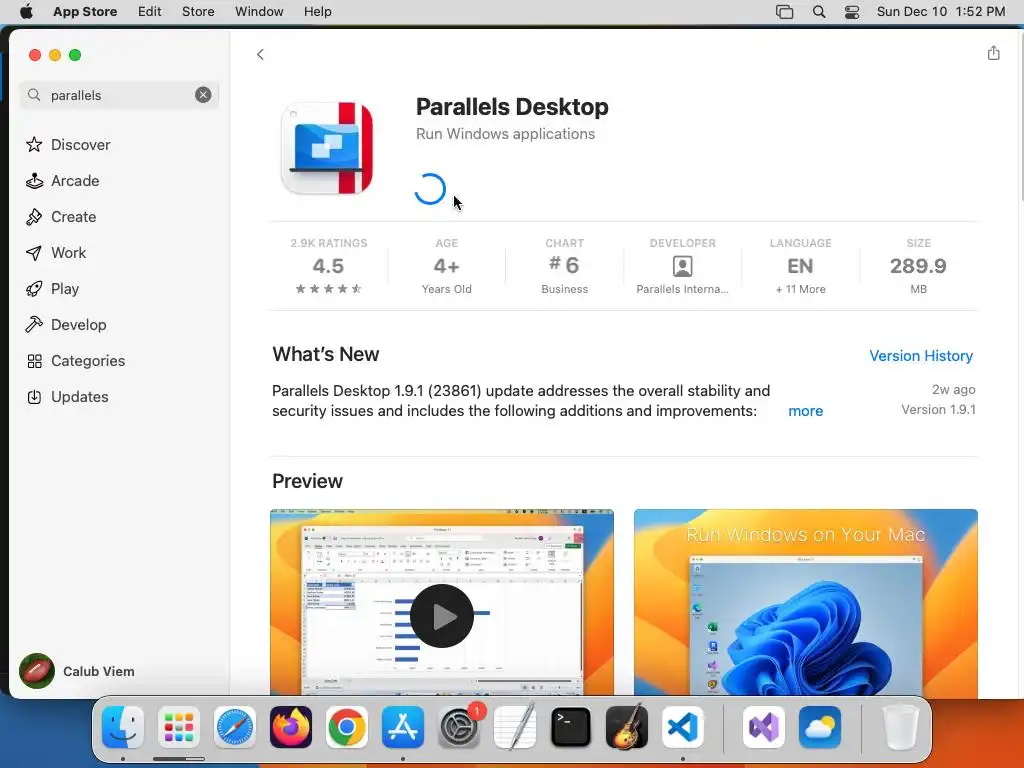The width and height of the screenshot is (1024, 768).
Task: Open the Help menu
Action: pyautogui.click(x=317, y=12)
